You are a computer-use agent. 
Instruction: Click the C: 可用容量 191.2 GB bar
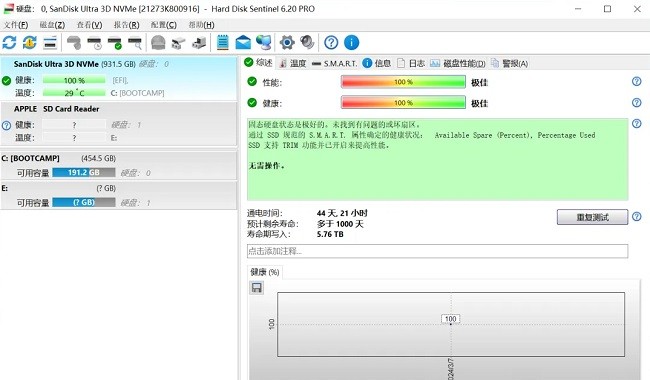pos(84,172)
